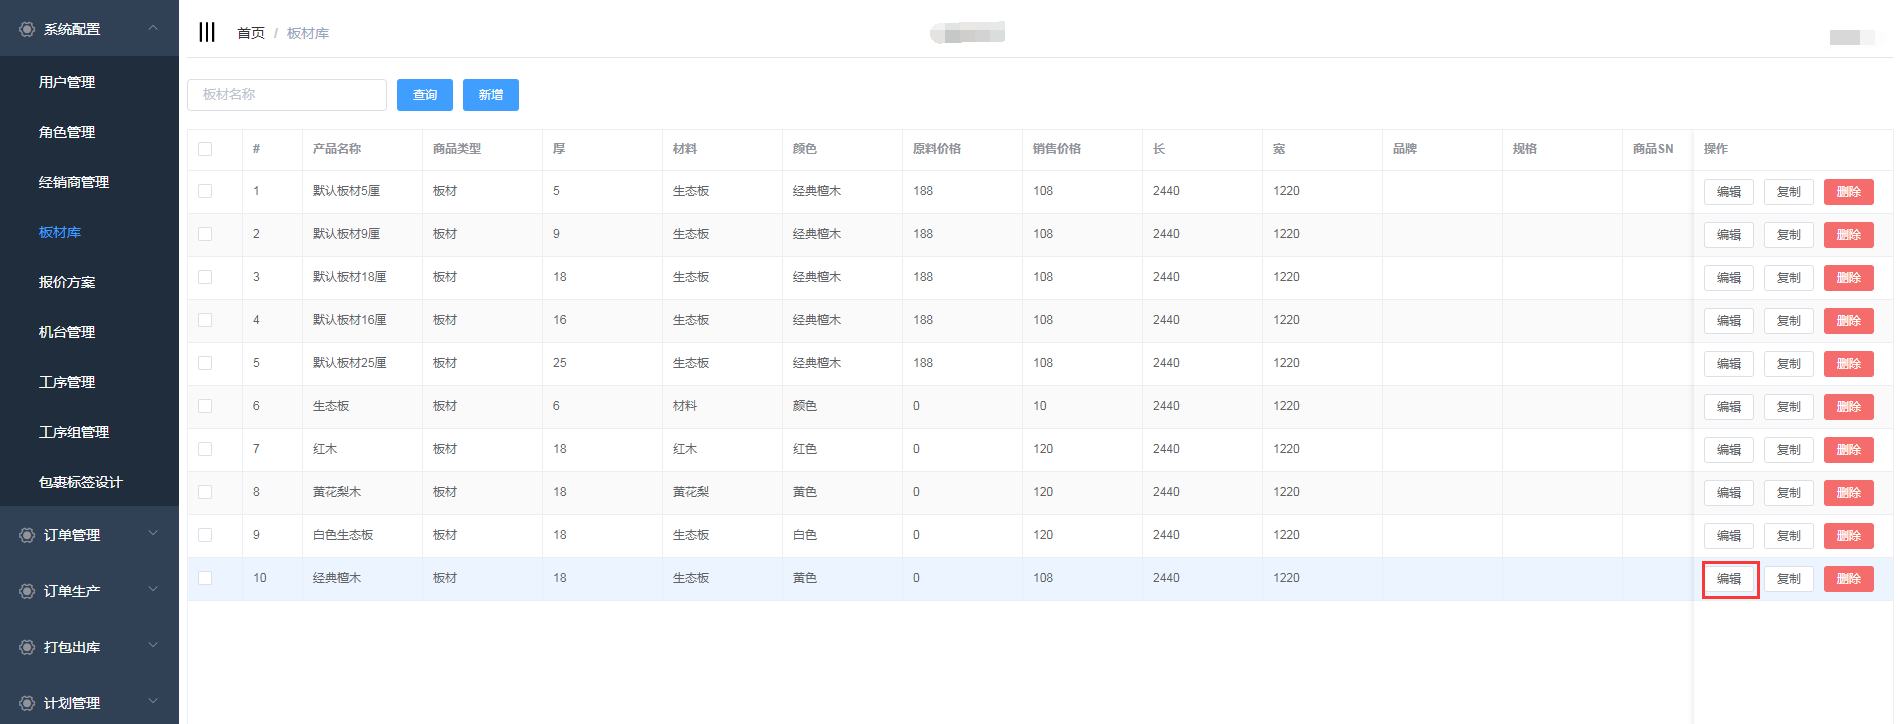Go to 报价方案 menu item
This screenshot has height=724, width=1898.
pyautogui.click(x=67, y=282)
